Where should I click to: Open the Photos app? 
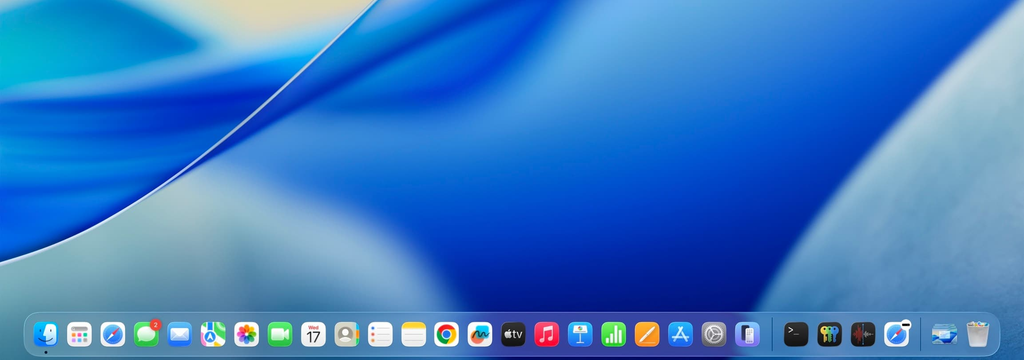(x=246, y=335)
